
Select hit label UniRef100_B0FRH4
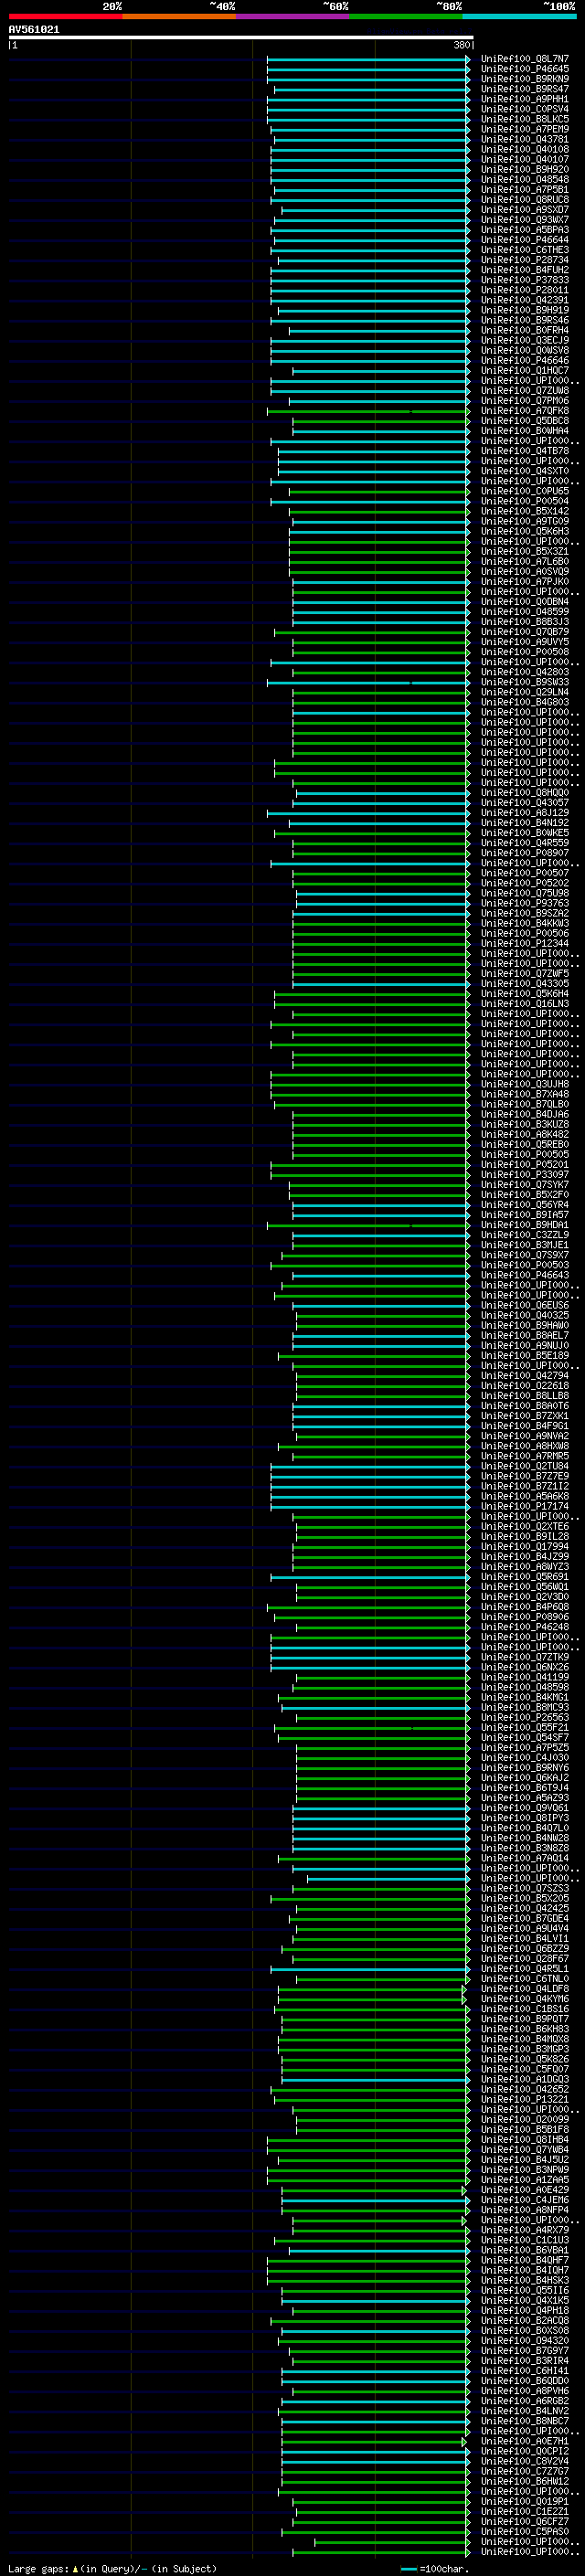525,330
